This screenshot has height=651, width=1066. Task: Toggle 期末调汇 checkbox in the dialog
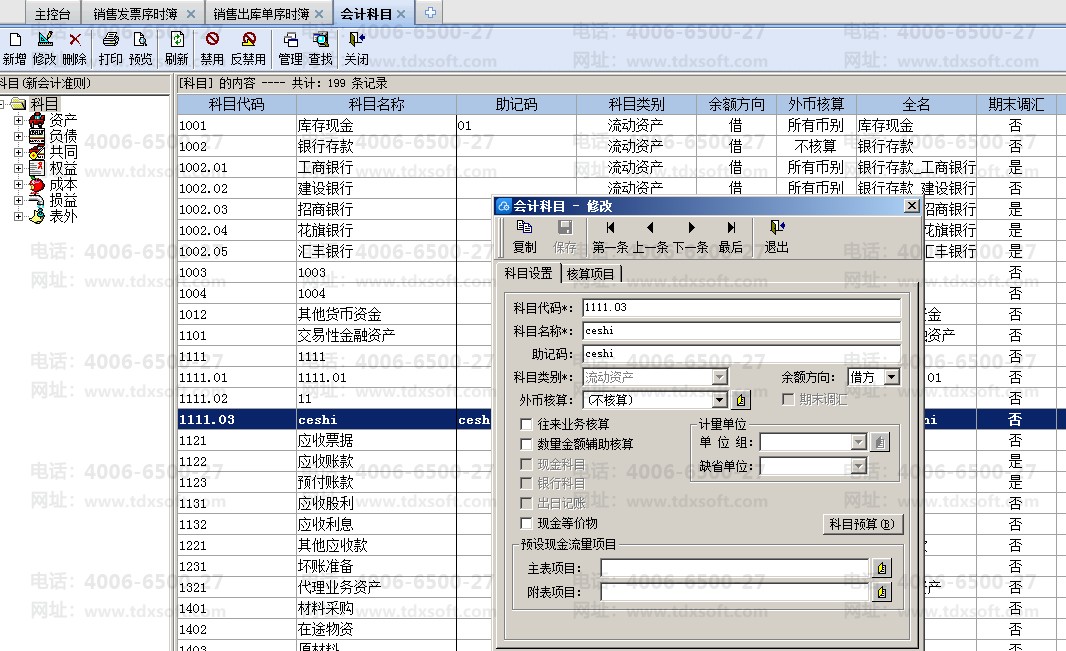coord(788,399)
